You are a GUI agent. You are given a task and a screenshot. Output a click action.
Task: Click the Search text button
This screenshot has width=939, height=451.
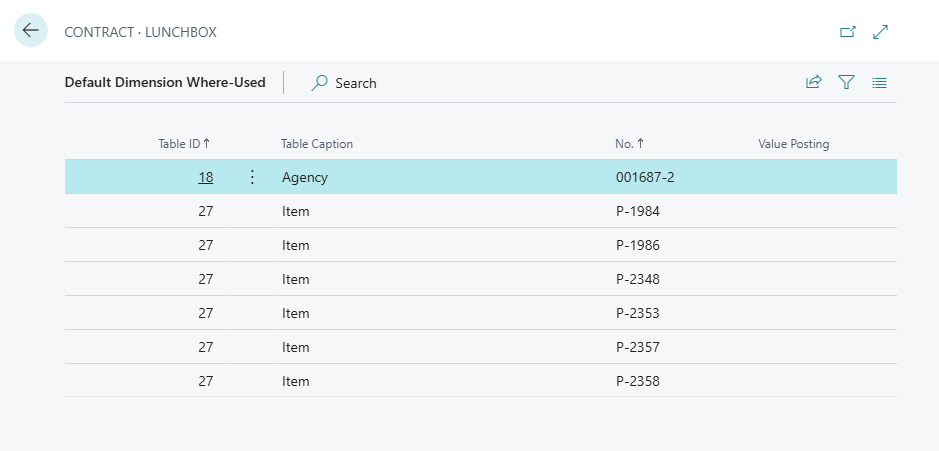click(356, 83)
